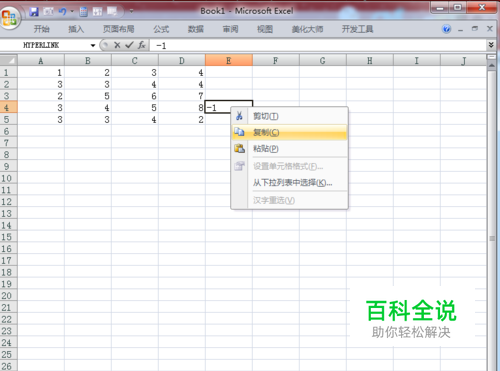Open the calculator icon in quick access toolbar
The width and height of the screenshot is (500, 371).
click(x=83, y=12)
